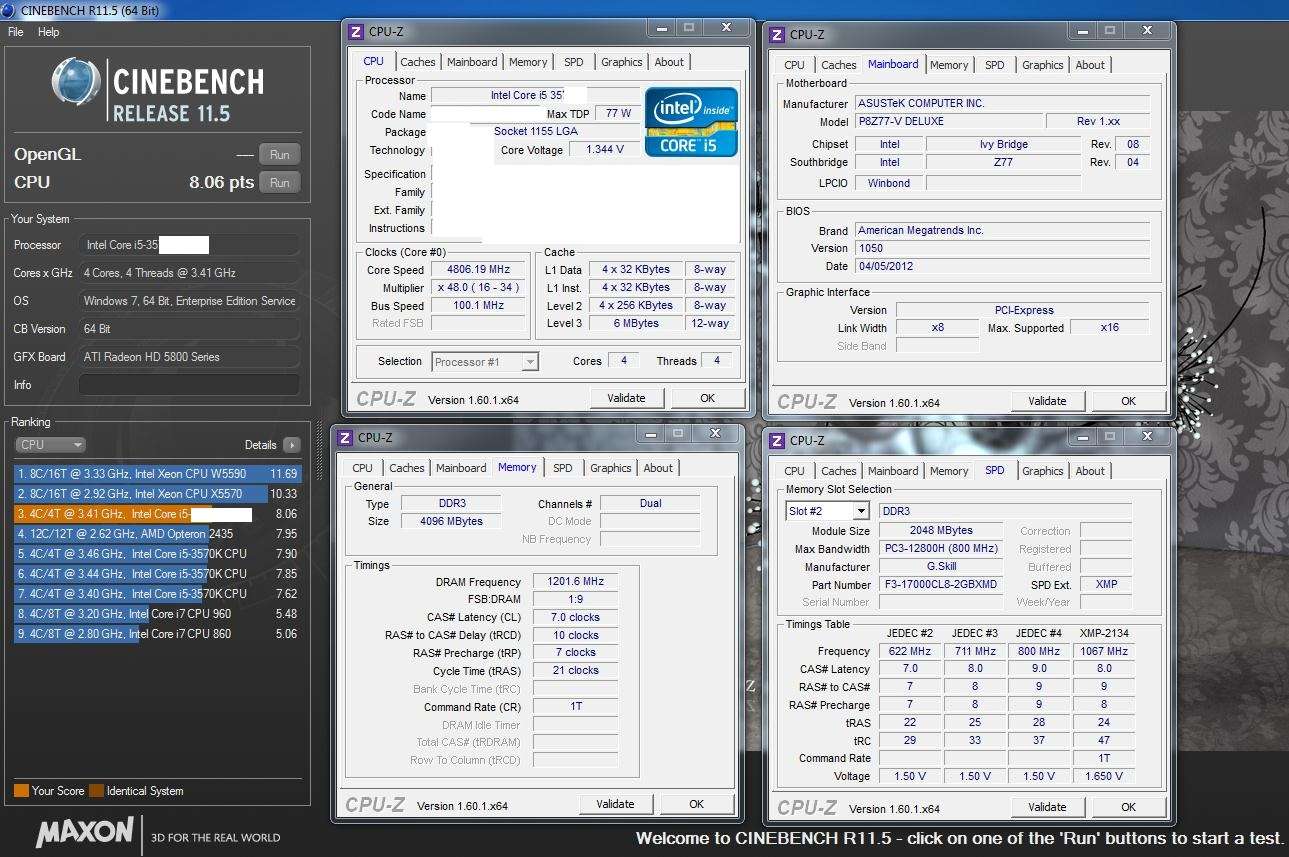1289x857 pixels.
Task: Click the GFX Board ATI Radeon HD 5800 field
Action: point(189,357)
